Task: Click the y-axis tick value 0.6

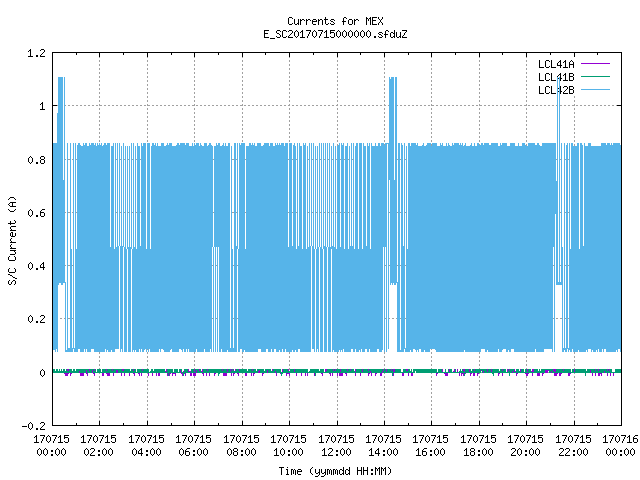Action: [x=36, y=213]
